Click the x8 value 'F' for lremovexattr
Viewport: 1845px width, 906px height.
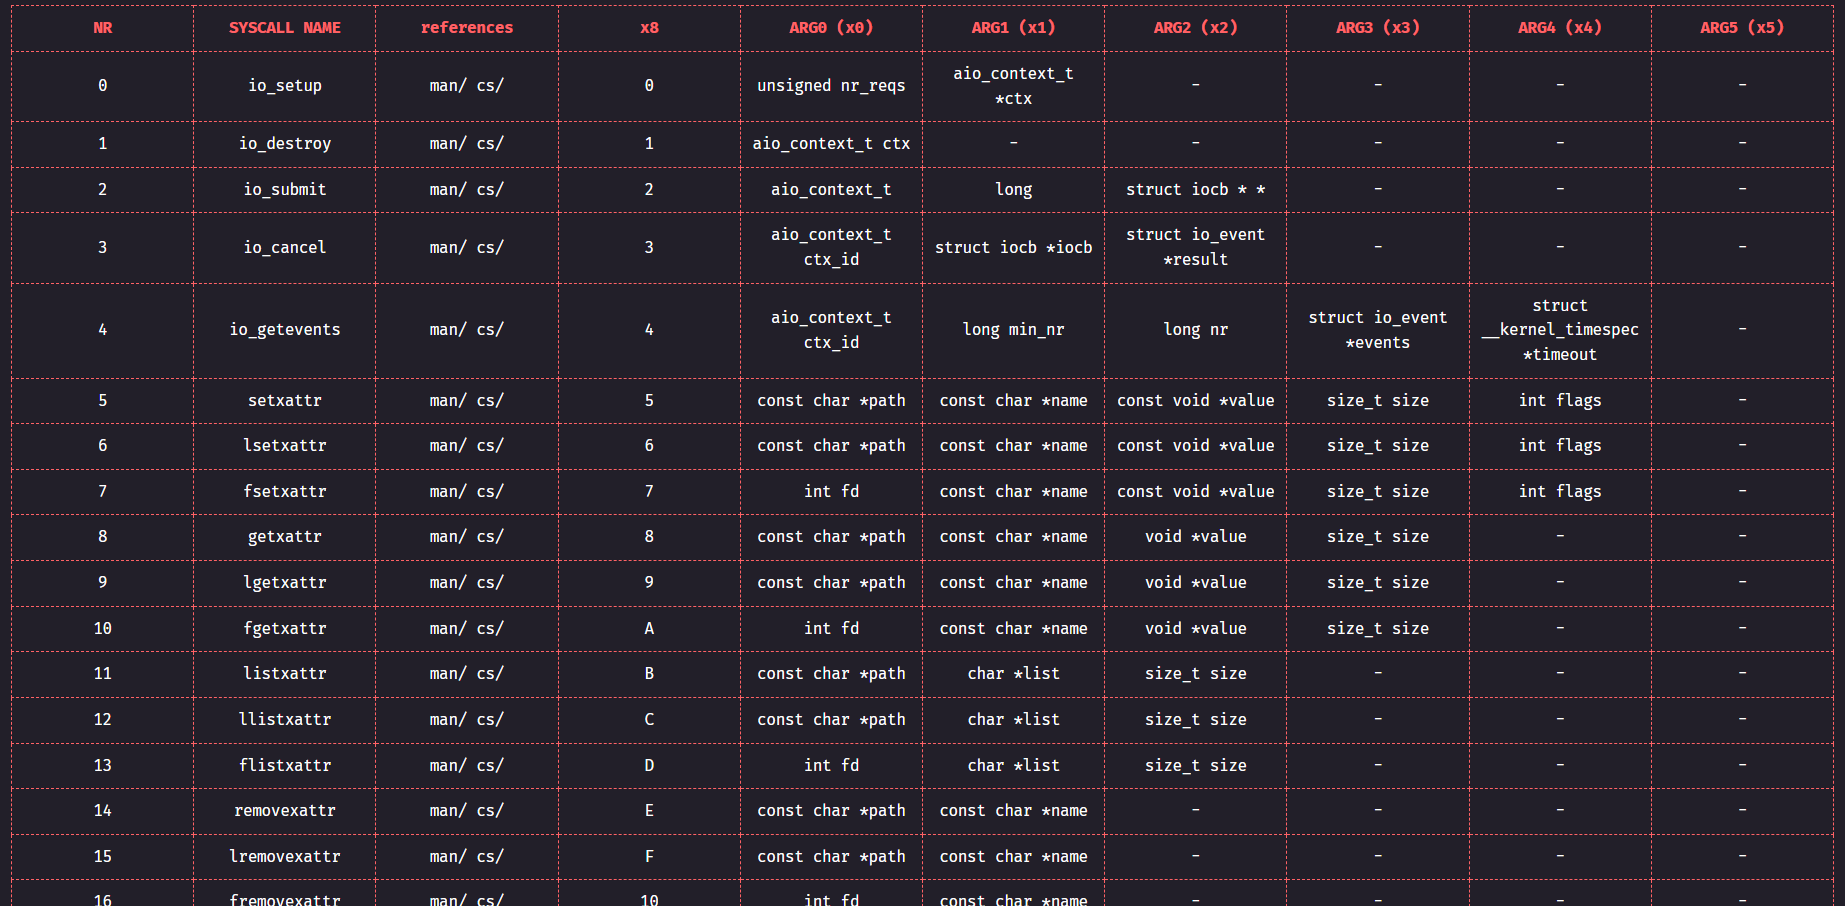point(649,857)
